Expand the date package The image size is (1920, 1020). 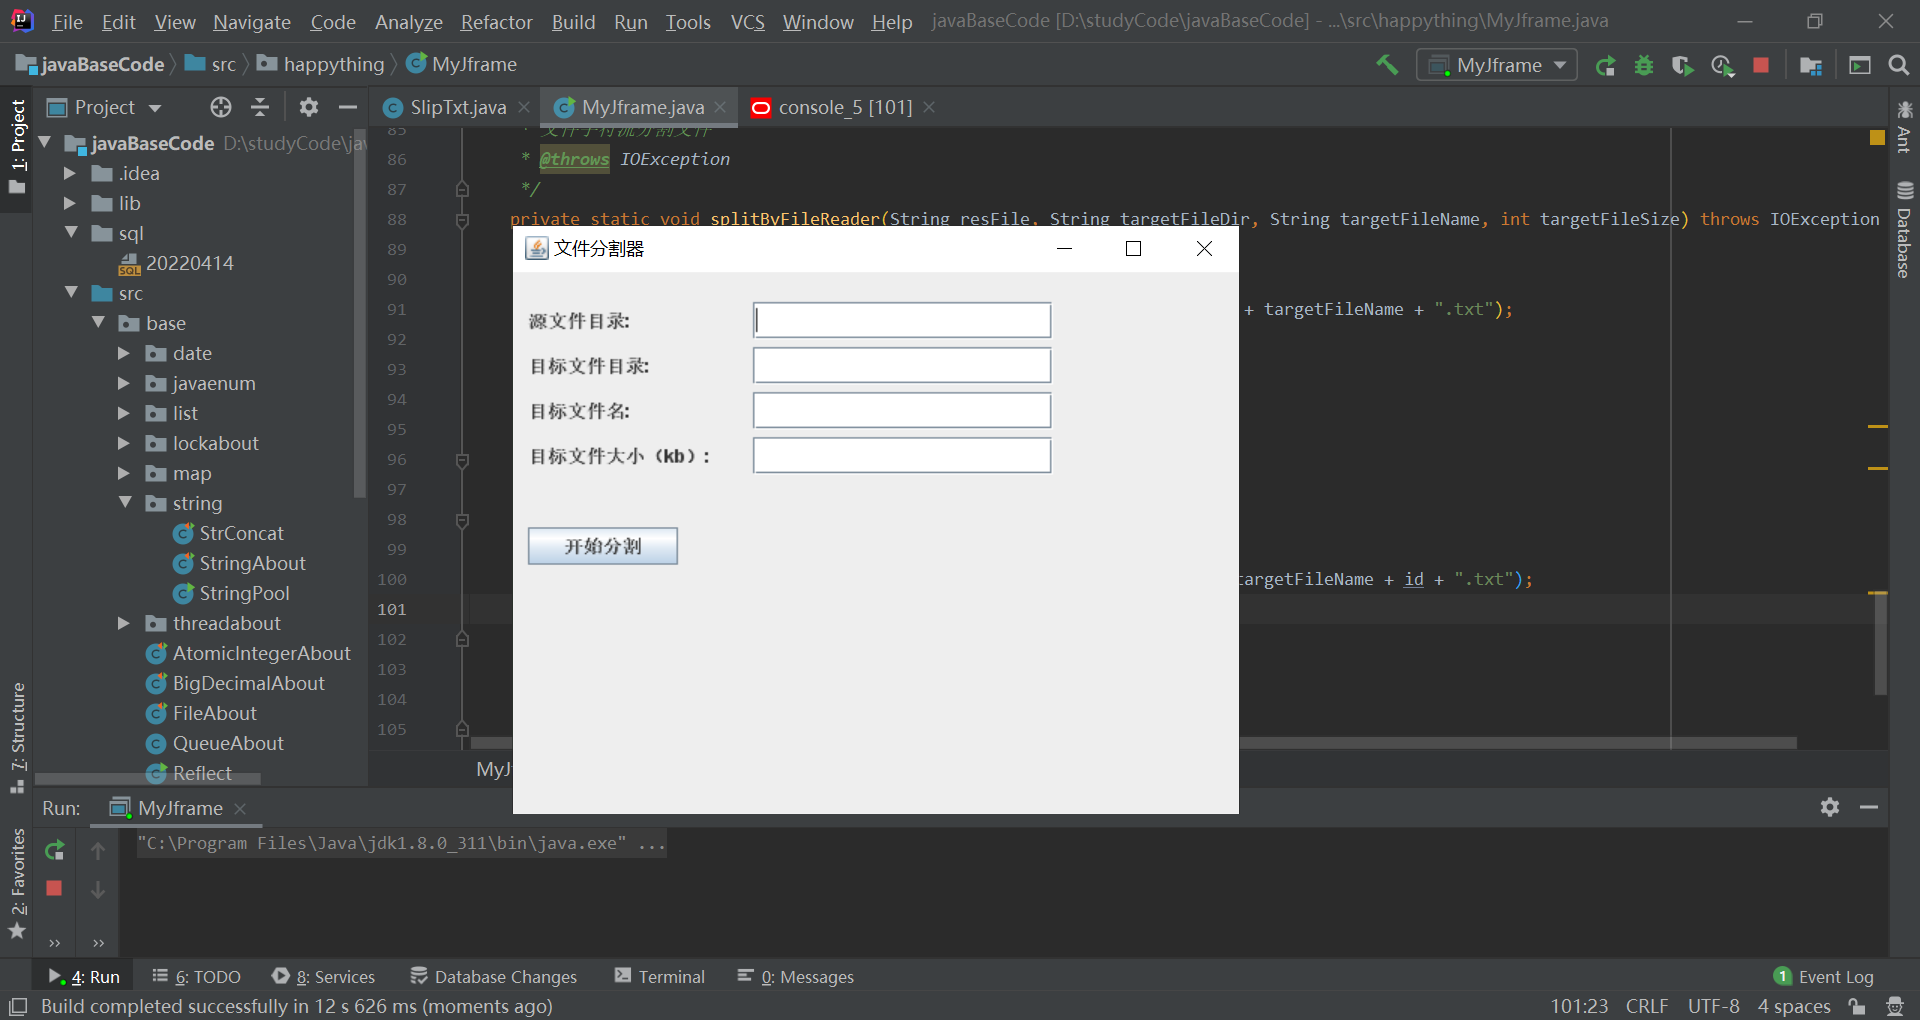click(x=124, y=353)
